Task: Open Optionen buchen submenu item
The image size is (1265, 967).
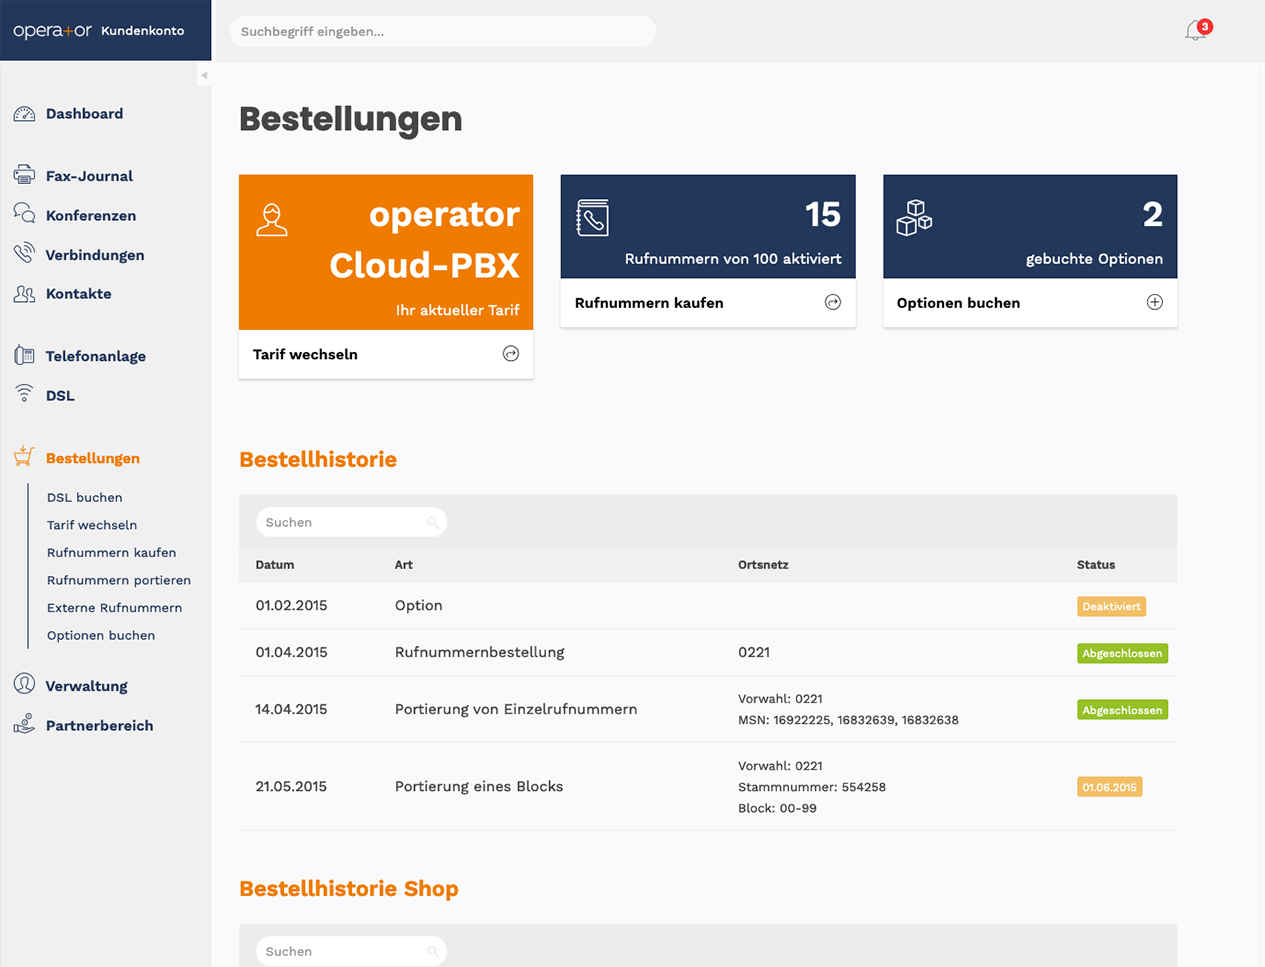Action: point(101,635)
